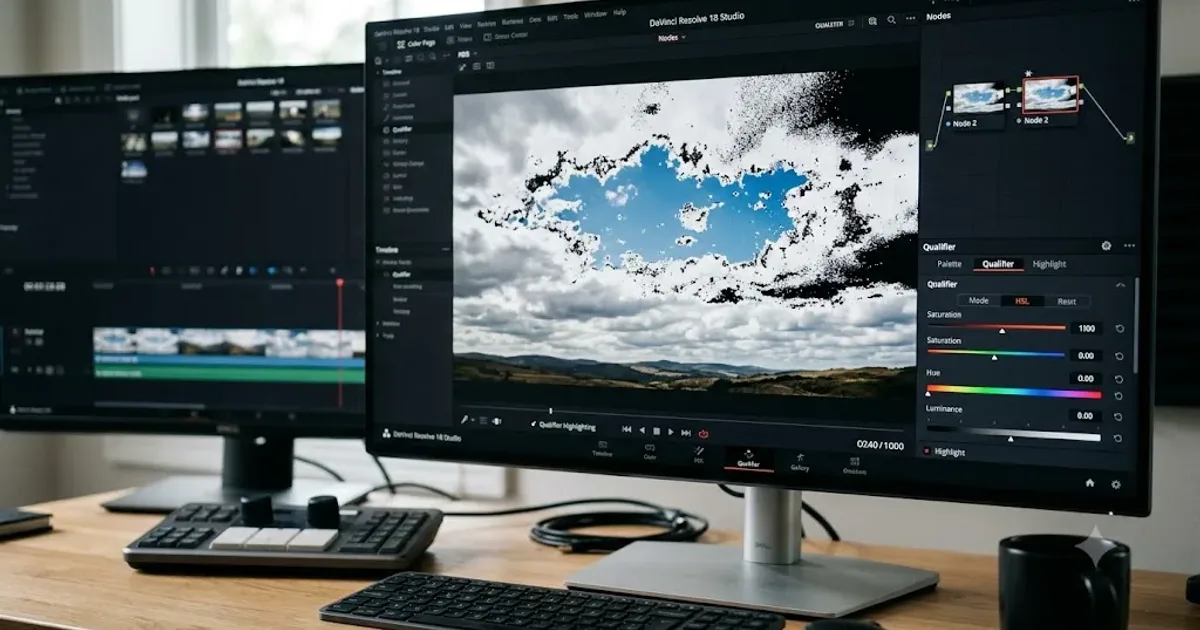Screen dimensions: 1200x630
Task: Jump to first frame in viewer transport
Action: [x=626, y=429]
